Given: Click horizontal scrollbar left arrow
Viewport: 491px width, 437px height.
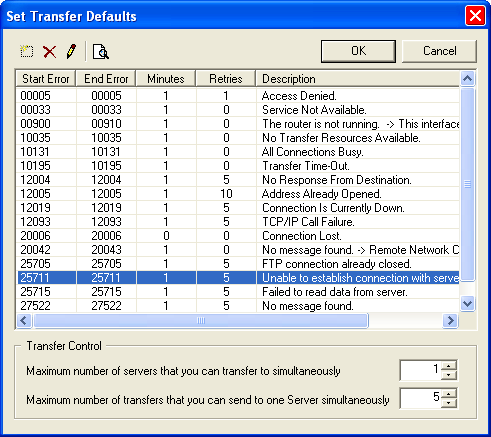Looking at the screenshot, I should [x=24, y=321].
